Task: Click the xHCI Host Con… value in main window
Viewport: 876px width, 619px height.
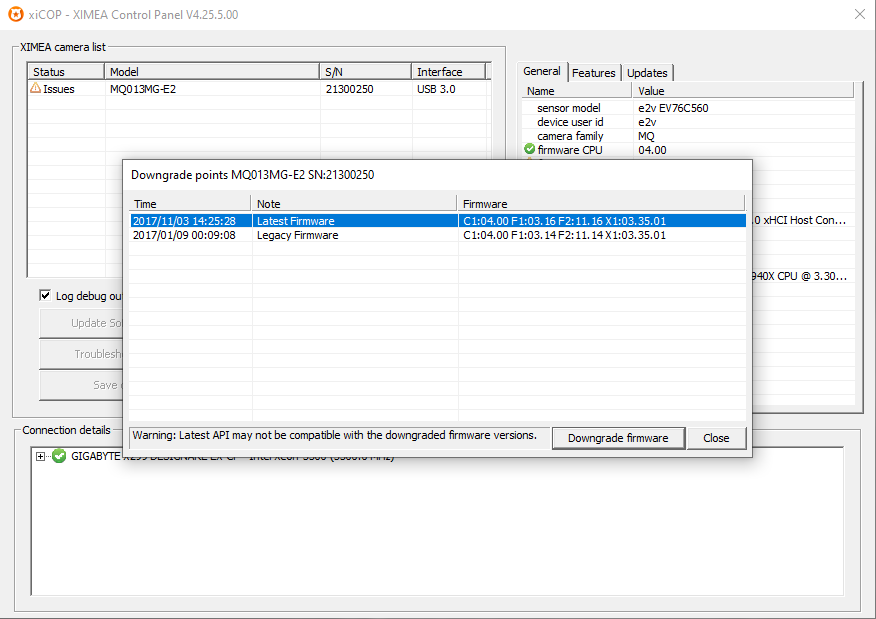Action: pyautogui.click(x=800, y=220)
